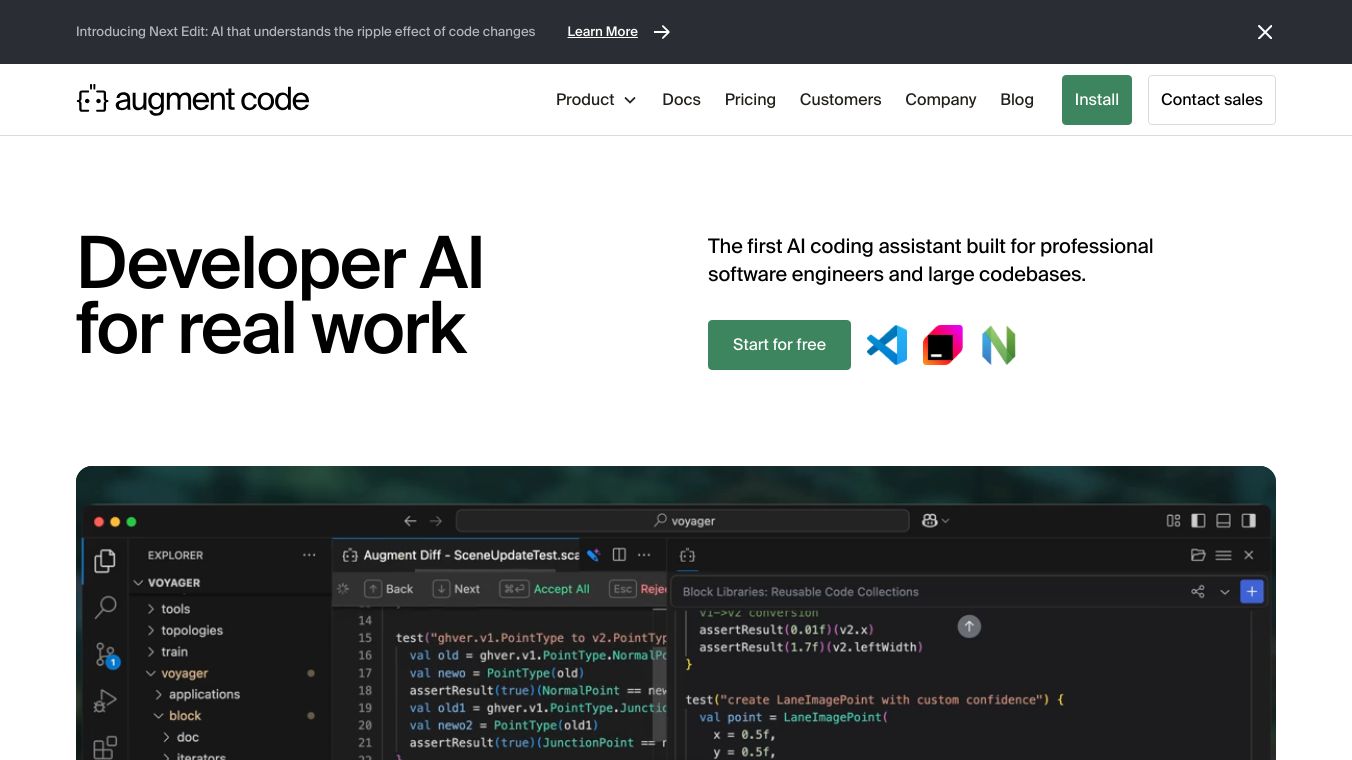This screenshot has width=1352, height=760.
Task: Close the Augment chat panel
Action: coord(1249,555)
